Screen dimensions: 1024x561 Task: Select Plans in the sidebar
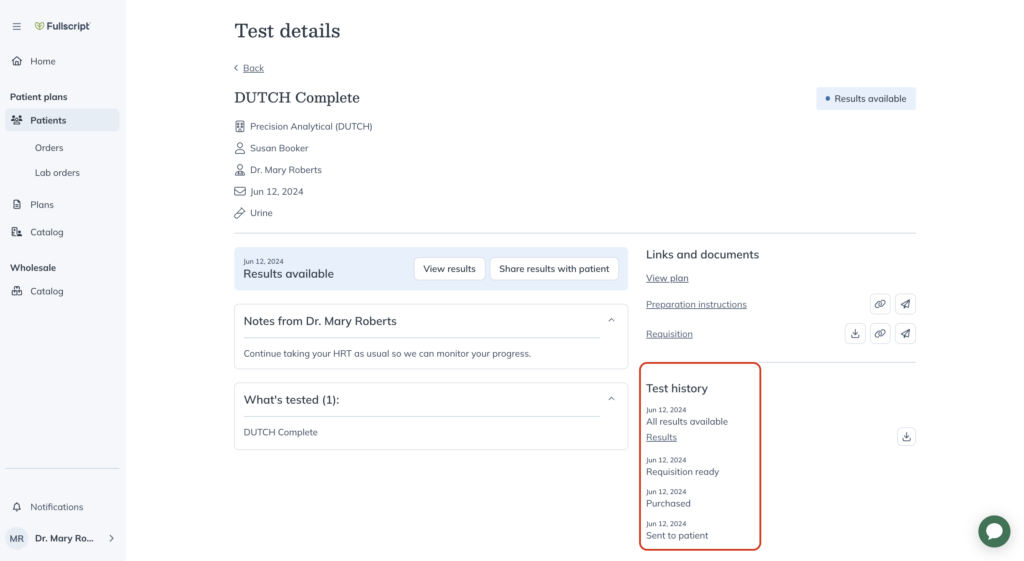[x=42, y=204]
